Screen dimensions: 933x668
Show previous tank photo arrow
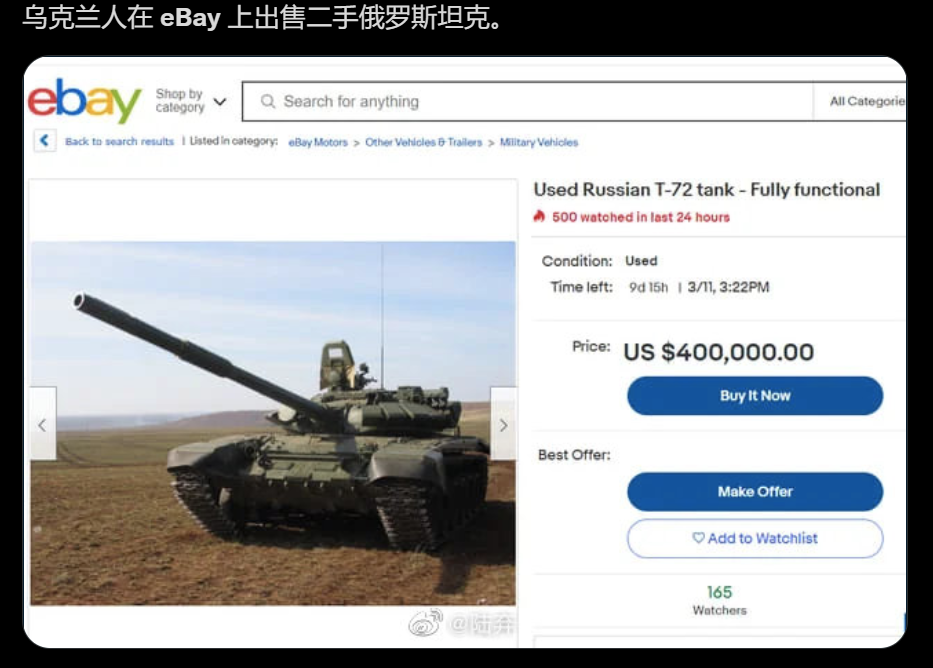point(43,424)
